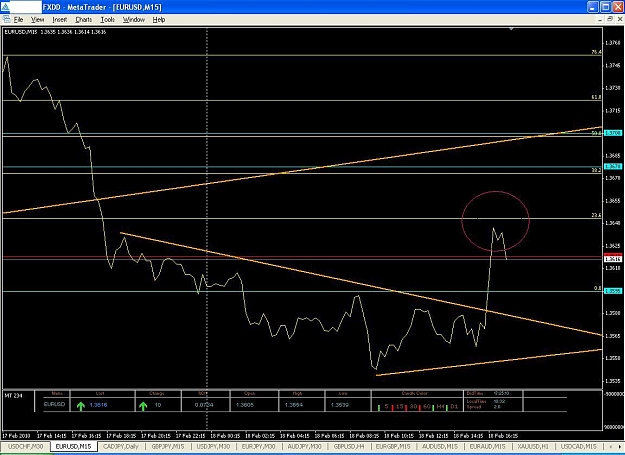Switch to the USDJPY,M30 chart tab
The width and height of the screenshot is (625, 455).
(x=213, y=447)
